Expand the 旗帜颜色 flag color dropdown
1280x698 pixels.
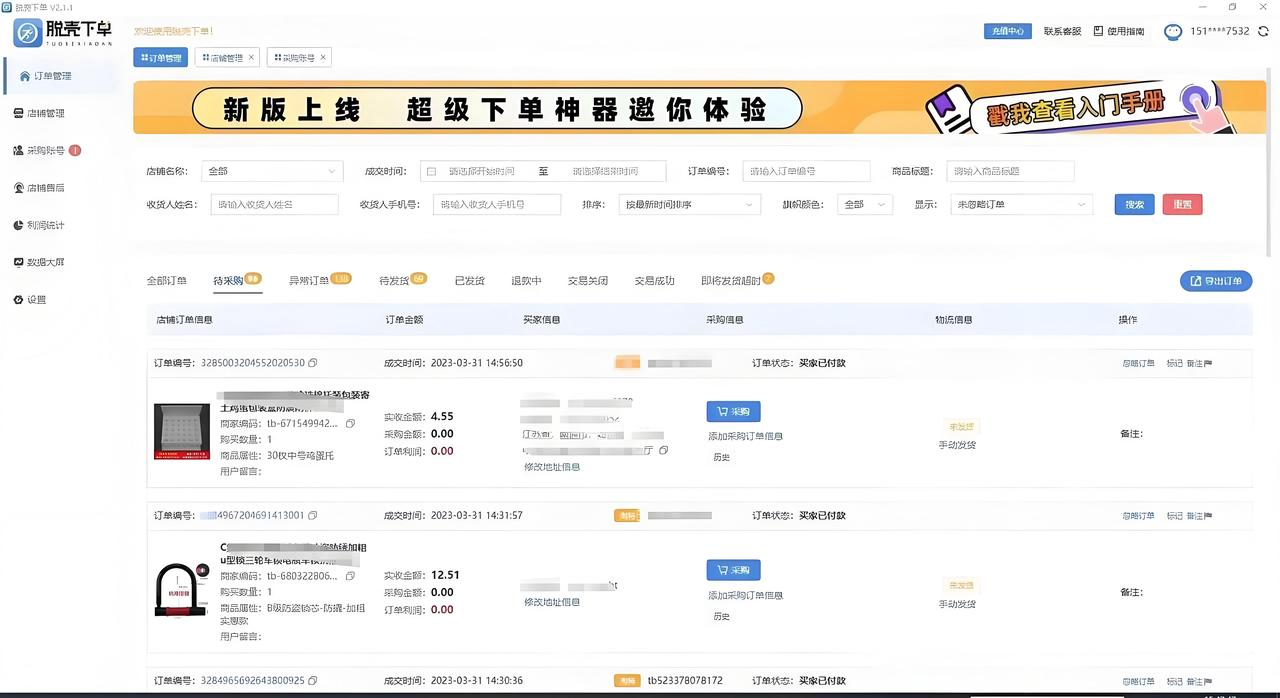[x=864, y=205]
